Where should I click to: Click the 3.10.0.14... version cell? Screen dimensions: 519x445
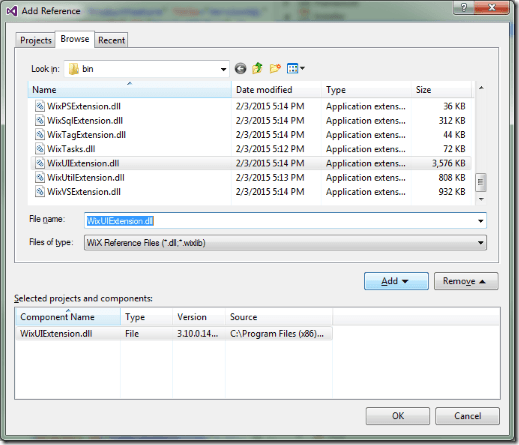(197, 334)
